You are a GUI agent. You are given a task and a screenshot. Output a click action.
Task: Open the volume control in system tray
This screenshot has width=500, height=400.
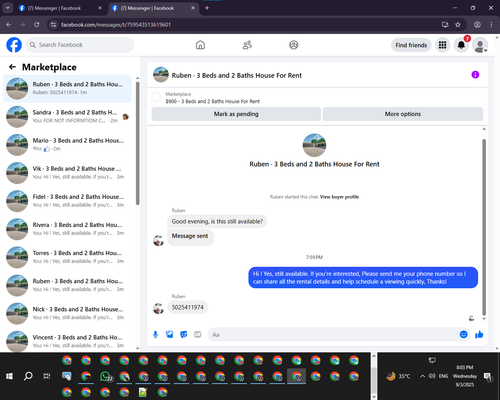coord(432,376)
